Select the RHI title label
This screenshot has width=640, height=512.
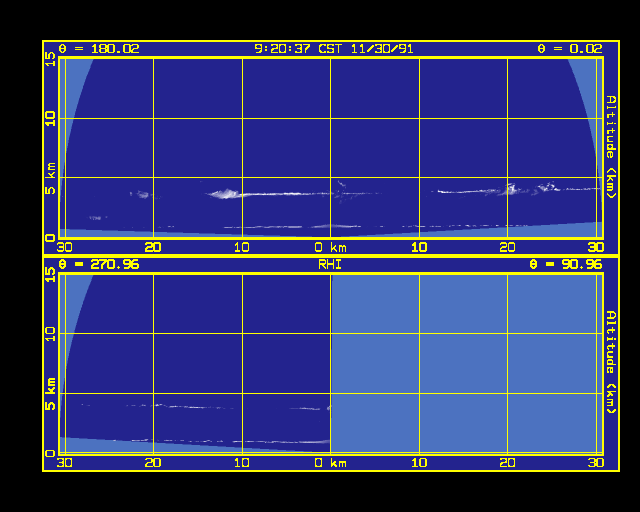(330, 265)
